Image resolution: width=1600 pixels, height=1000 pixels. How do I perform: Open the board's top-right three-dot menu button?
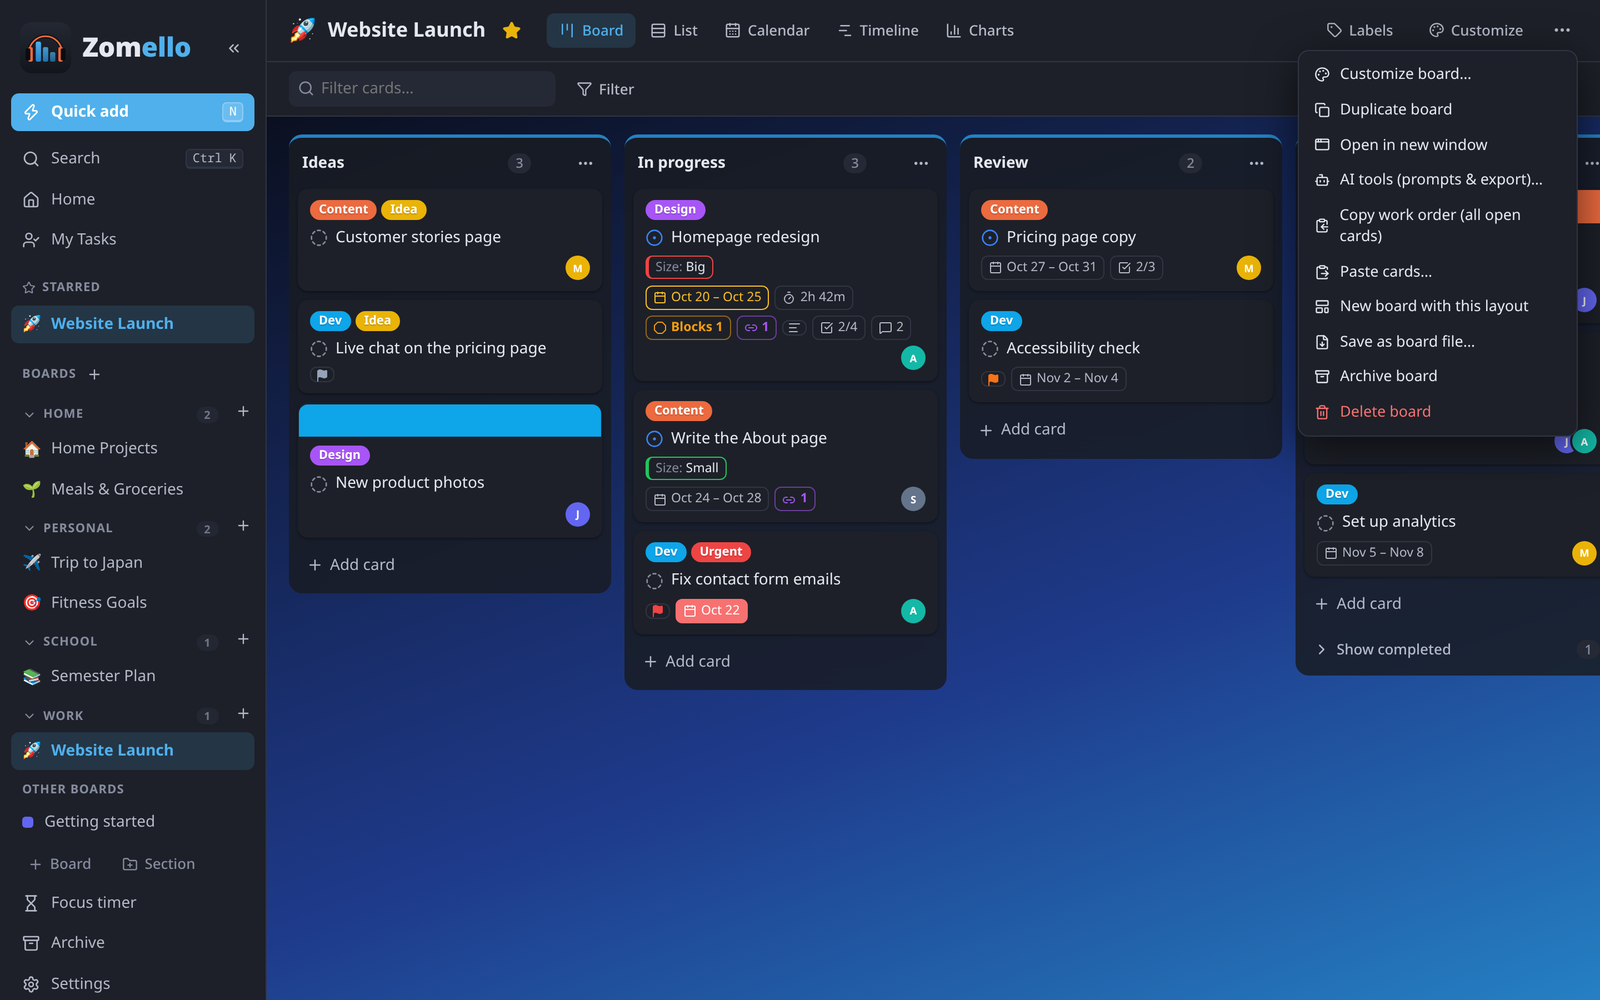pyautogui.click(x=1562, y=30)
